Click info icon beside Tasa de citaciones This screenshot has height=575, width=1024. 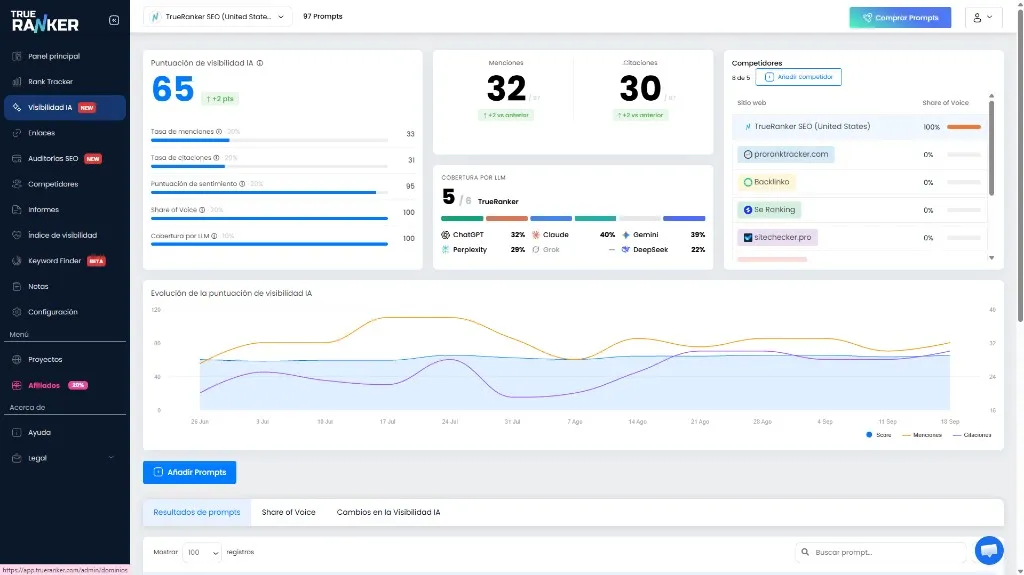click(216, 157)
